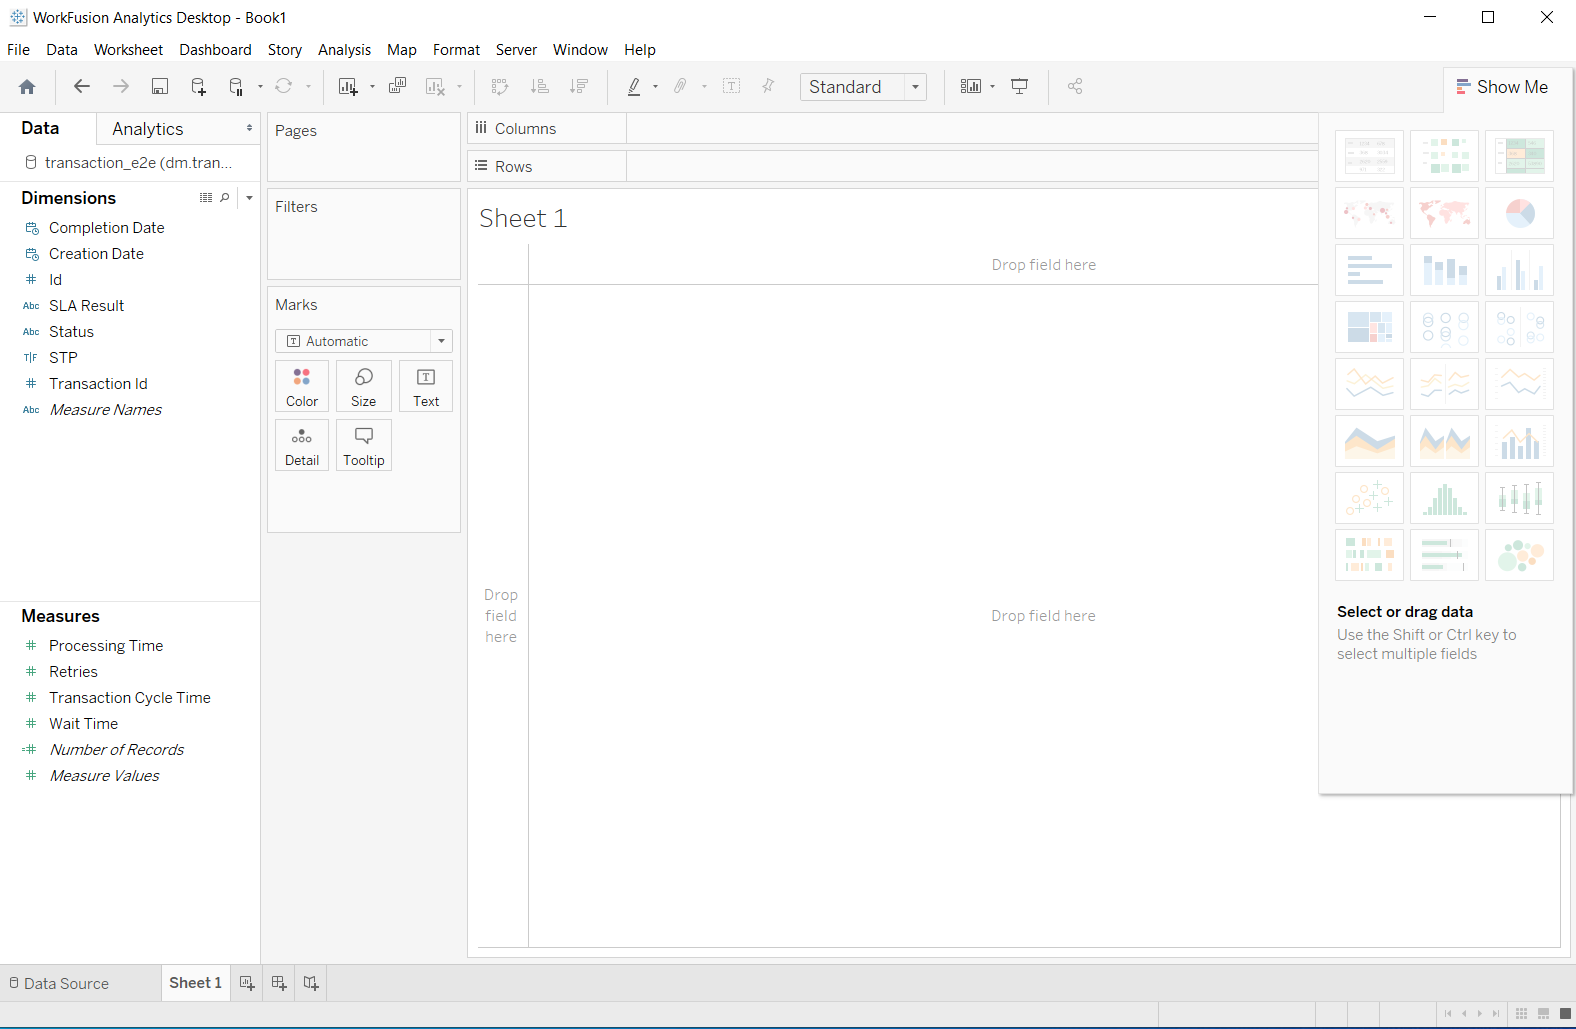Click the Sheet 1 title
Viewport: 1576px width, 1029px height.
coord(523,219)
